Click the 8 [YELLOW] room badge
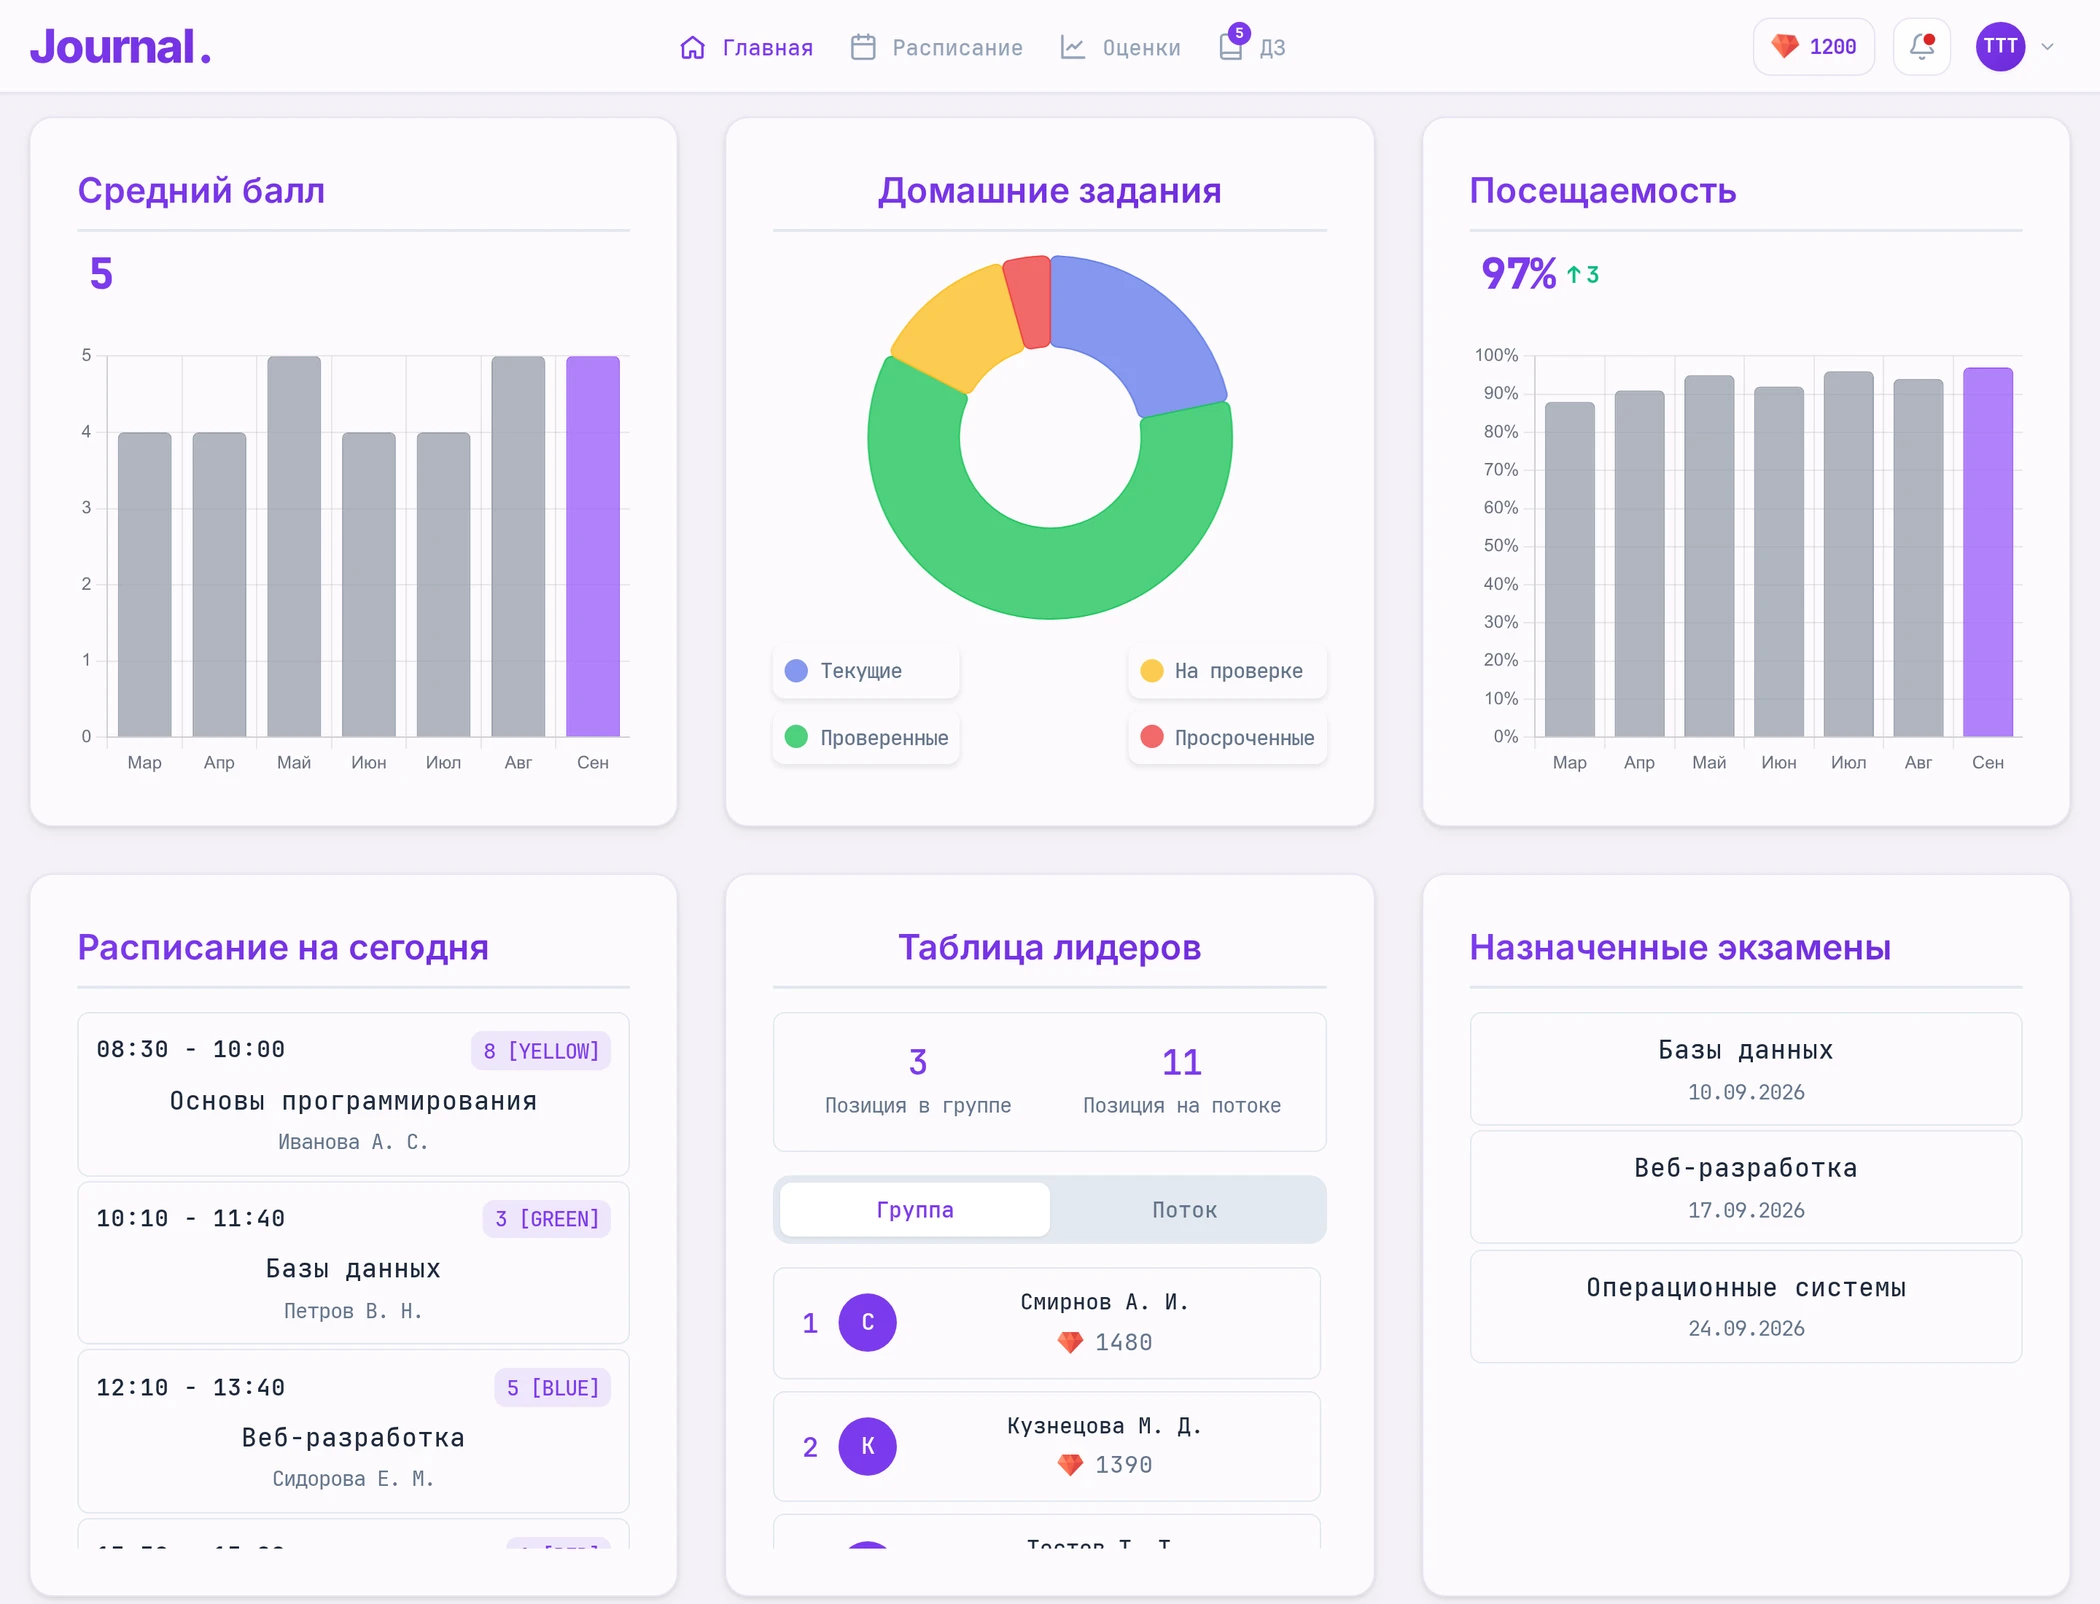2100x1604 pixels. 541,1051
